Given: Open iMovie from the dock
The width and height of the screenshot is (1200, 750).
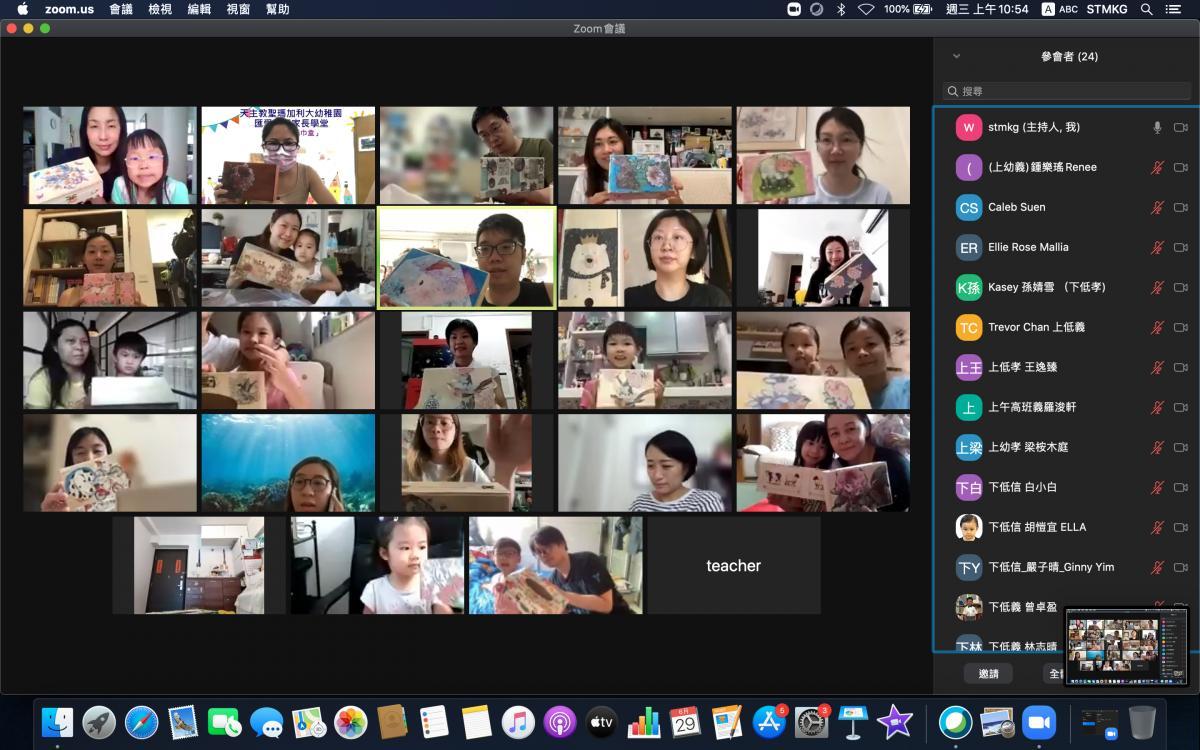Looking at the screenshot, I should click(x=894, y=722).
